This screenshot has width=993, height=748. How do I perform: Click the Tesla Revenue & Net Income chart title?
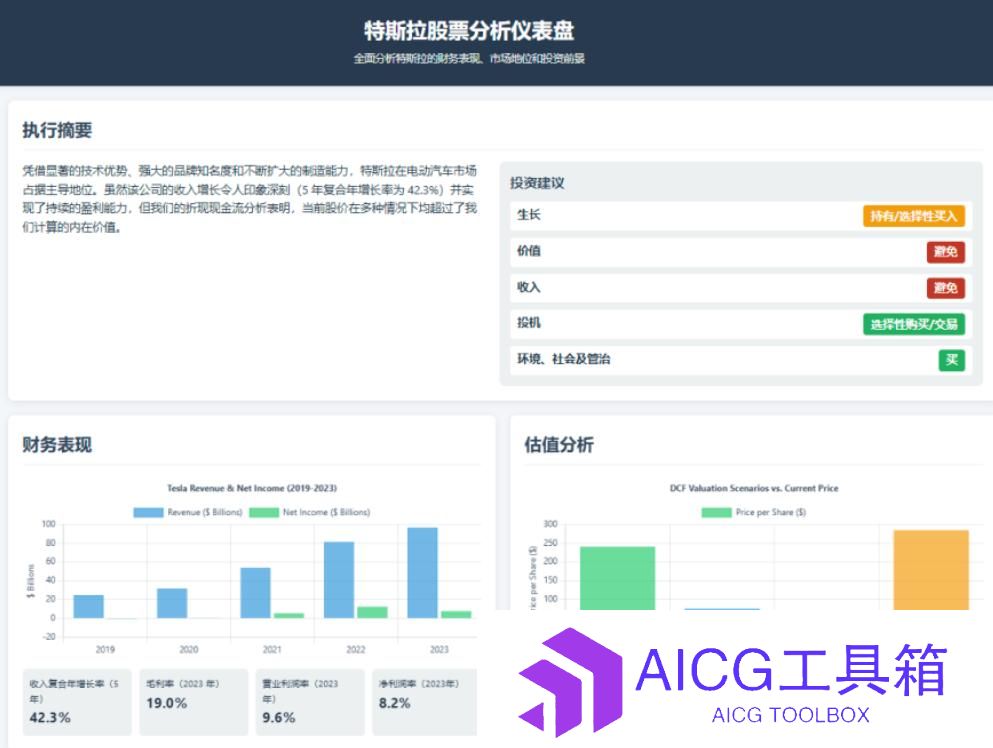tap(252, 488)
